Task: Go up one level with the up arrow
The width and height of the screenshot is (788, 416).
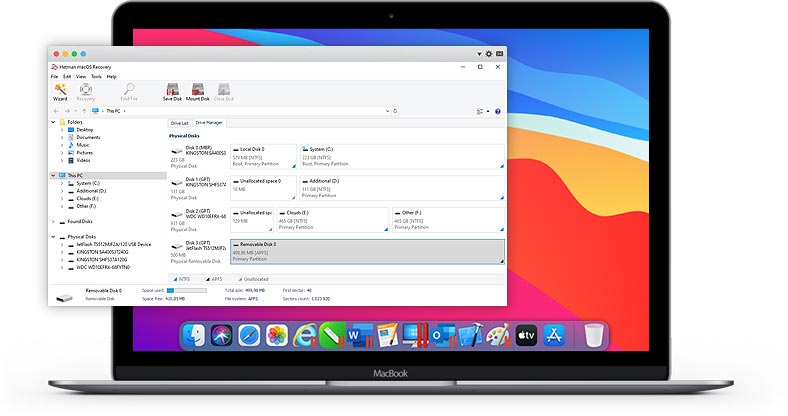Action: [84, 111]
